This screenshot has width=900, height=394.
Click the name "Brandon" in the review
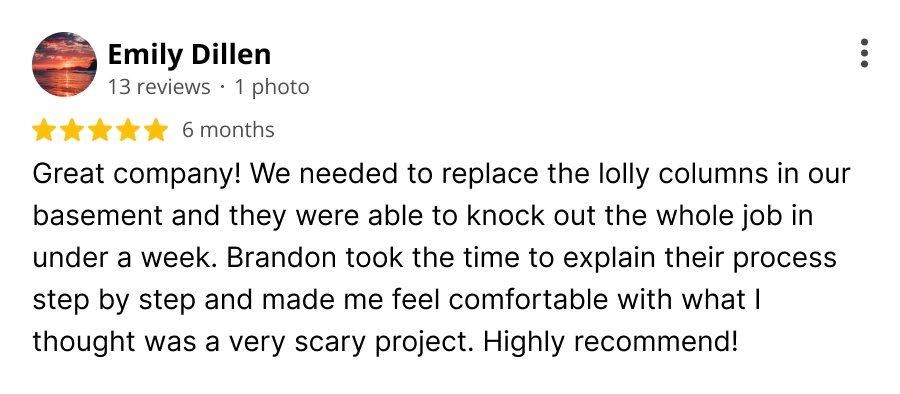point(281,258)
